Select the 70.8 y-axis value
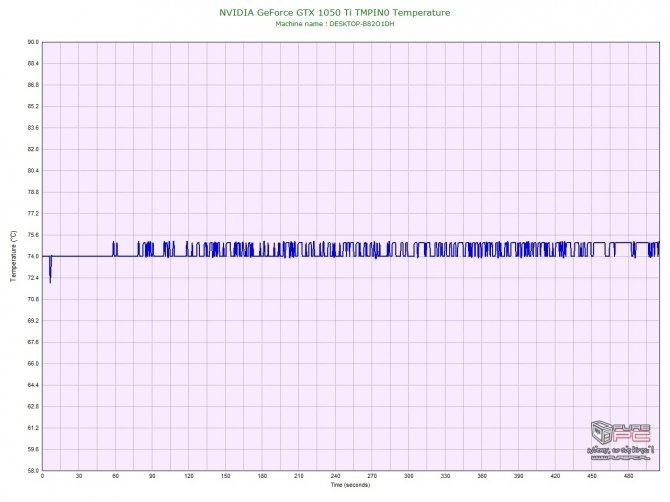This screenshot has width=670, height=502. (33, 299)
